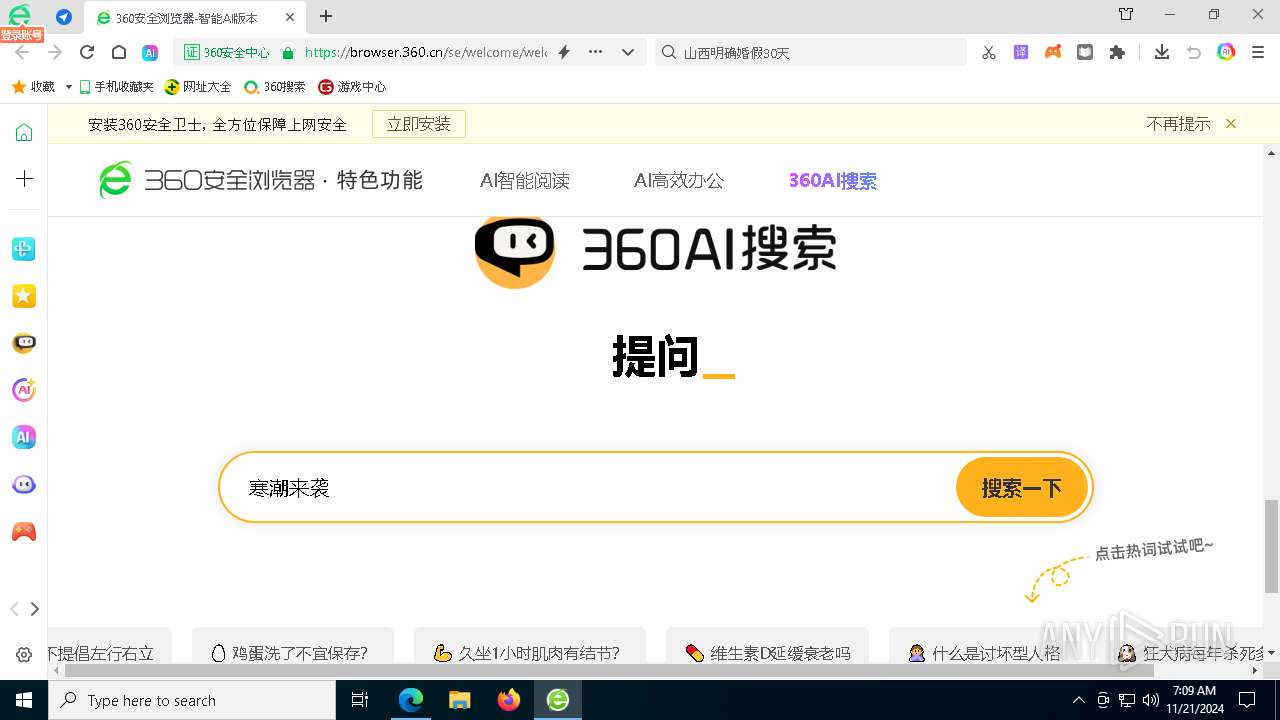Open 手机收藏夹 bookmark
This screenshot has width=1280, height=720.
116,87
